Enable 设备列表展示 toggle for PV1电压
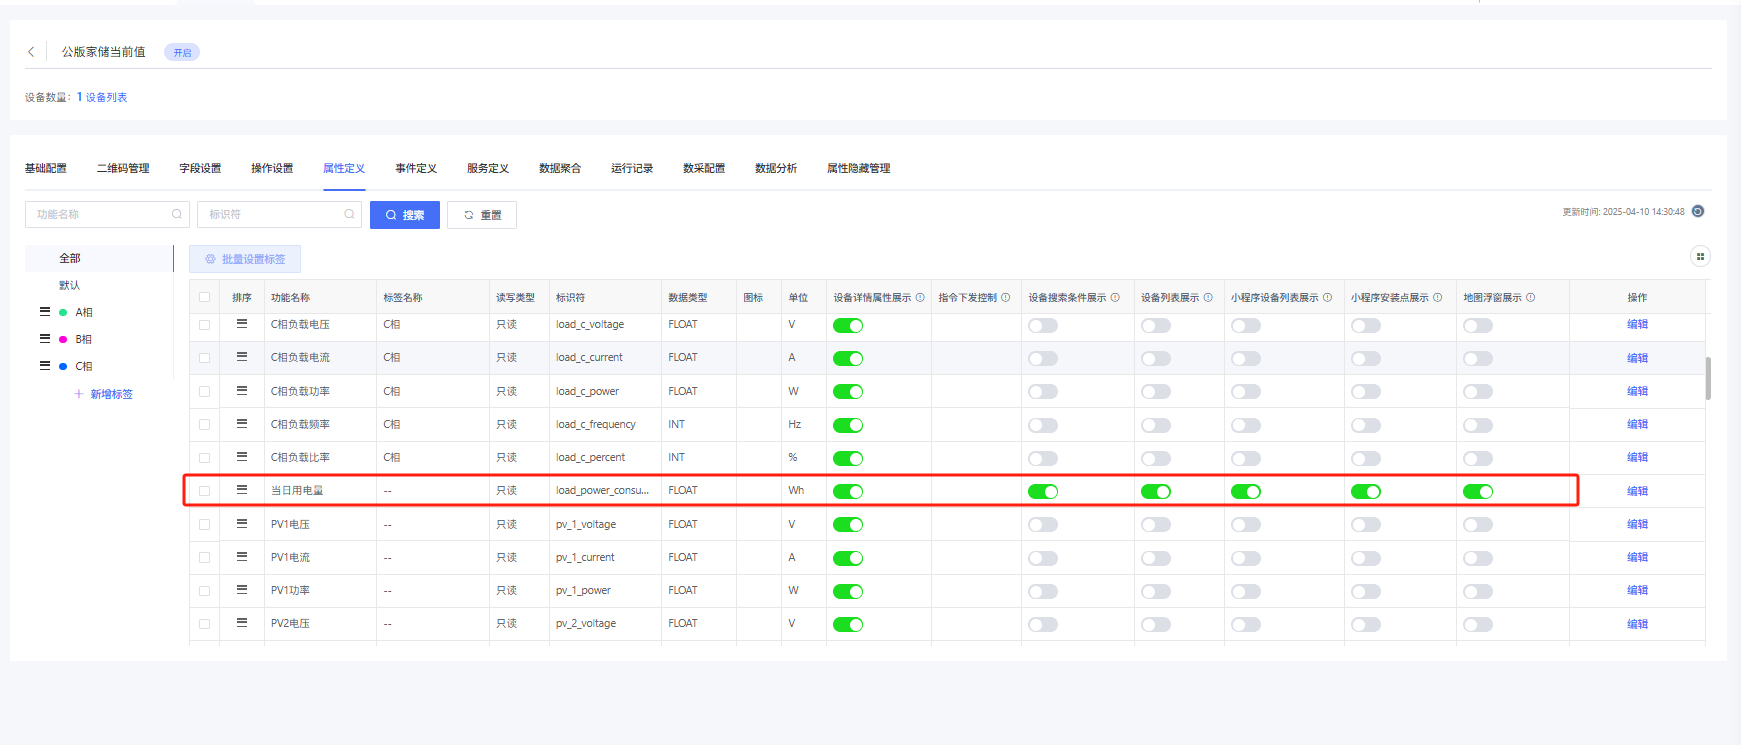This screenshot has height=745, width=1741. pyautogui.click(x=1155, y=525)
